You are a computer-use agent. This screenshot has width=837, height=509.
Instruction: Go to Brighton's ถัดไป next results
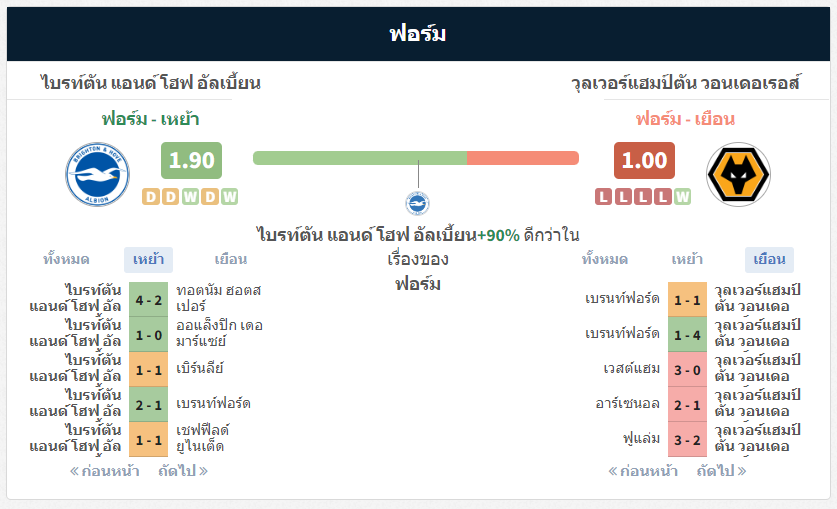point(183,471)
